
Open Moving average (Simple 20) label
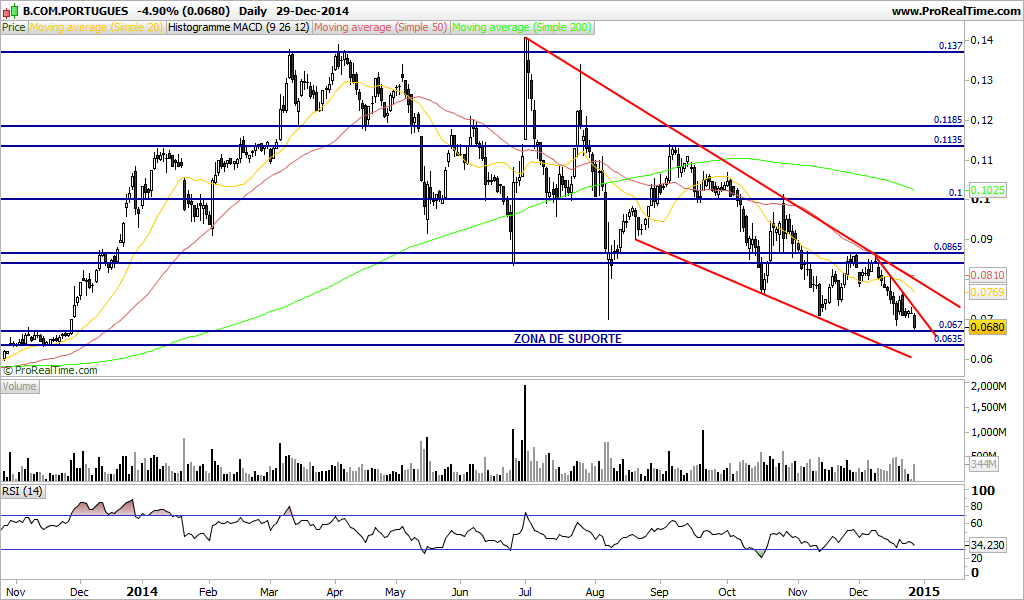(x=97, y=27)
